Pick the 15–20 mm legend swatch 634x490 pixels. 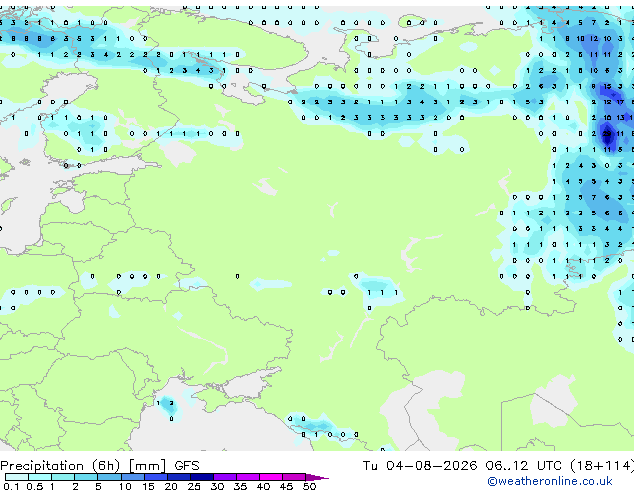155,477
